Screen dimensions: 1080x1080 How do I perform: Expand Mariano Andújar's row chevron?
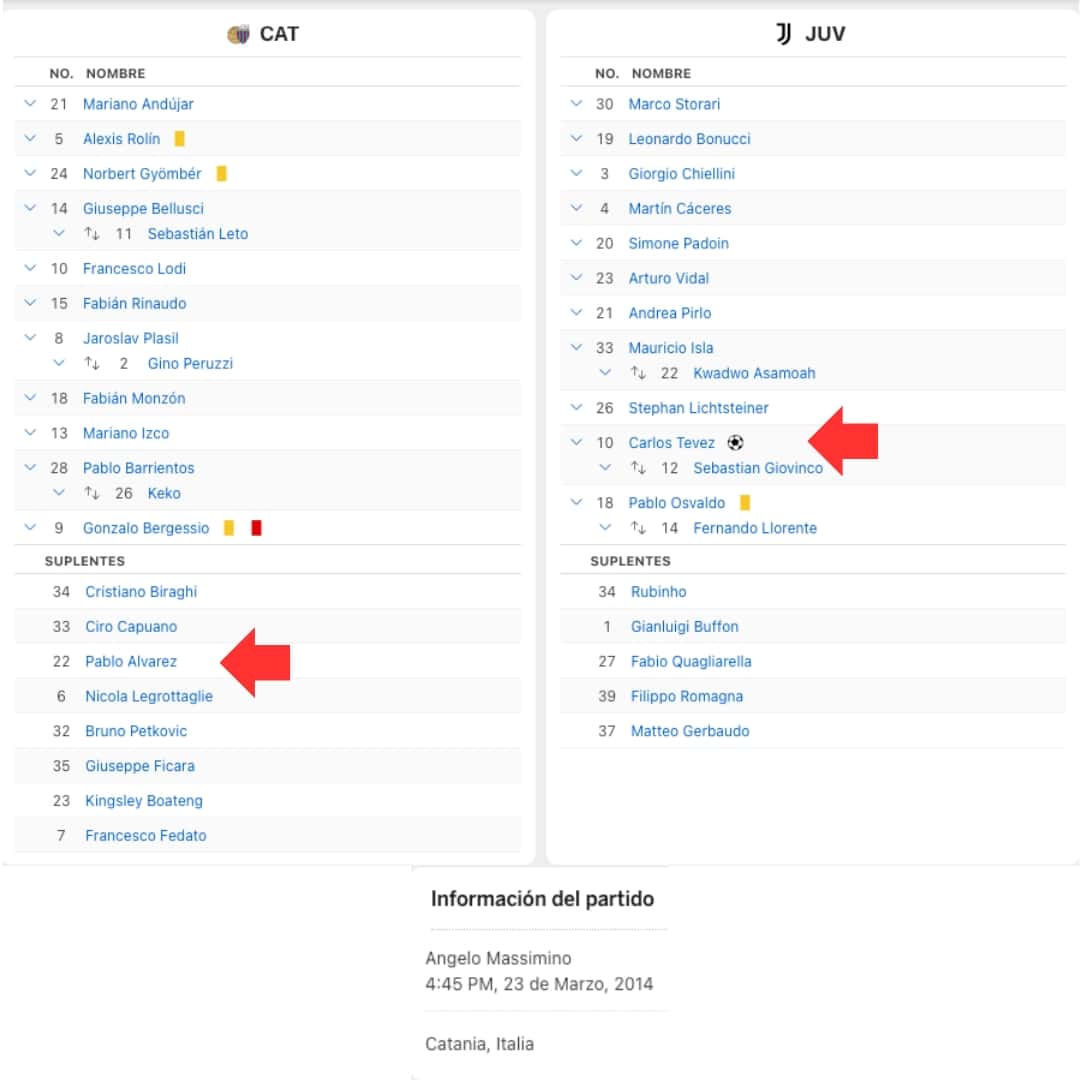30,104
